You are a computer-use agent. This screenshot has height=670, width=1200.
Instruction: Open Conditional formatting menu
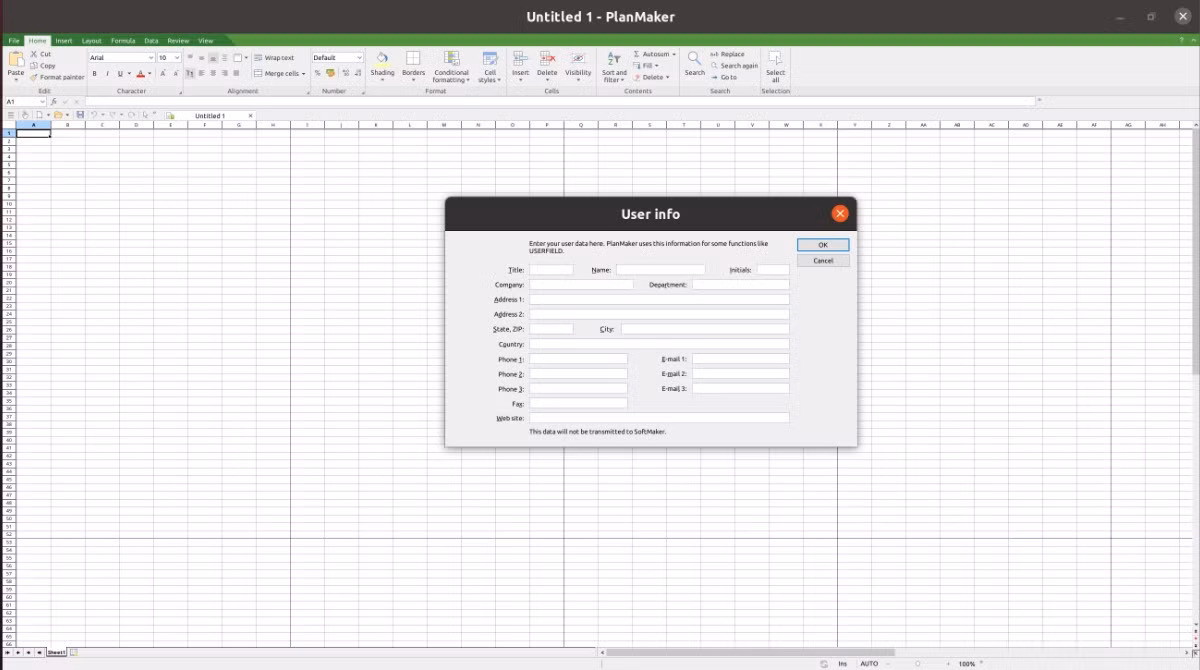451,67
